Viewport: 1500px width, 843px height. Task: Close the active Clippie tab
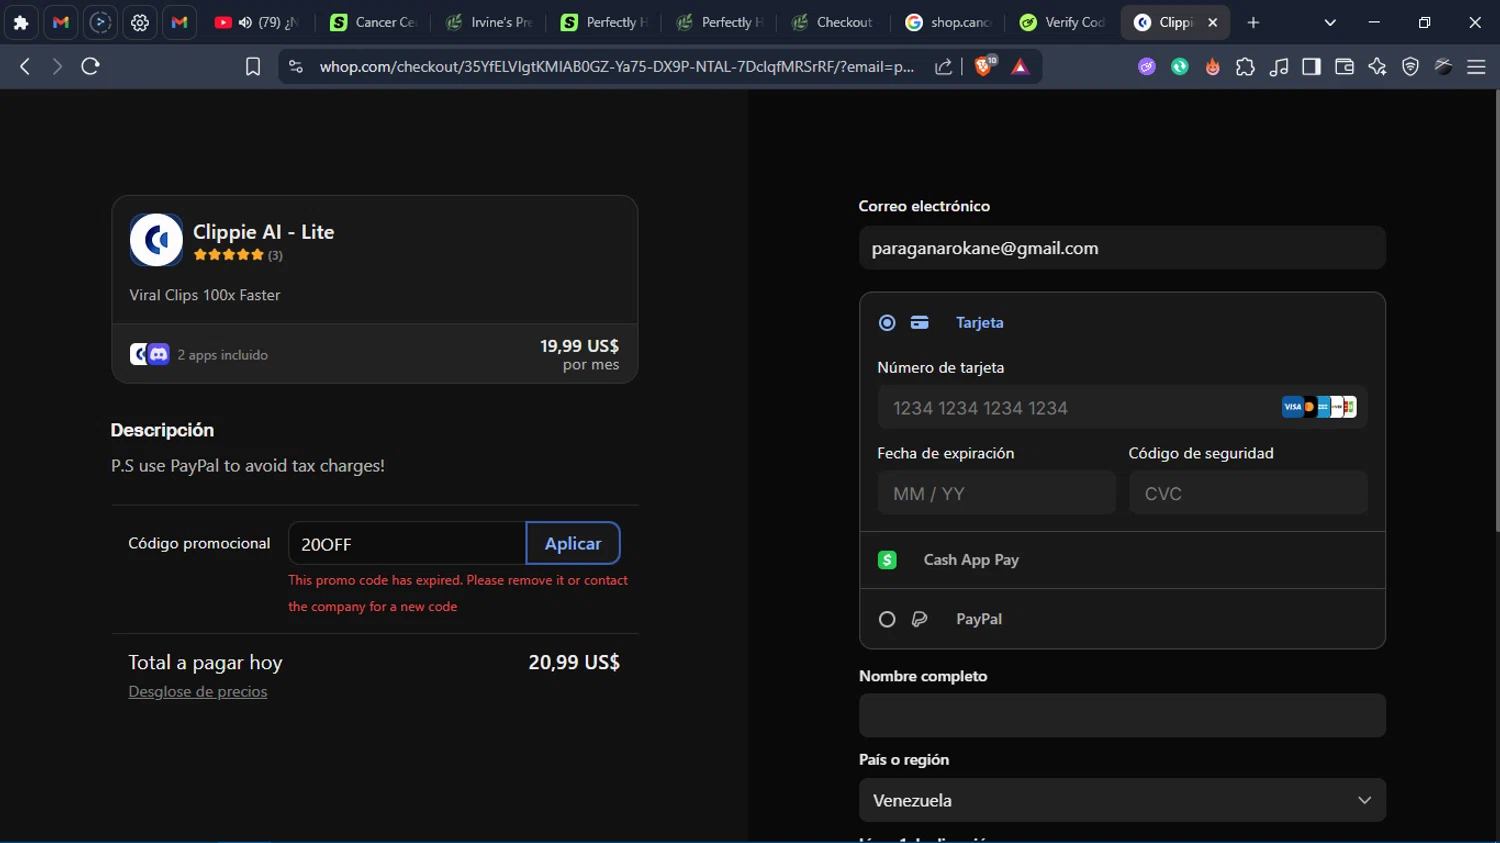(x=1212, y=22)
